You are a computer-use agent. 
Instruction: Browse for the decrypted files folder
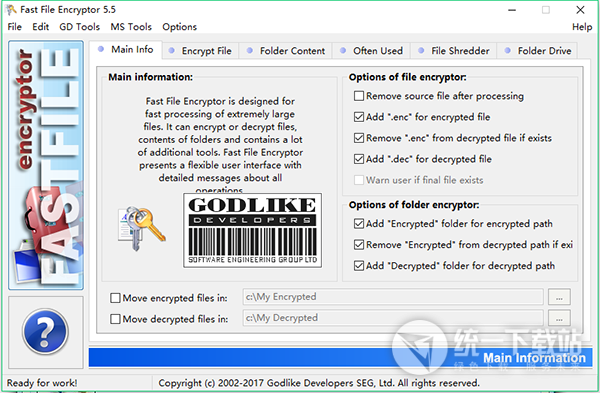click(x=559, y=318)
